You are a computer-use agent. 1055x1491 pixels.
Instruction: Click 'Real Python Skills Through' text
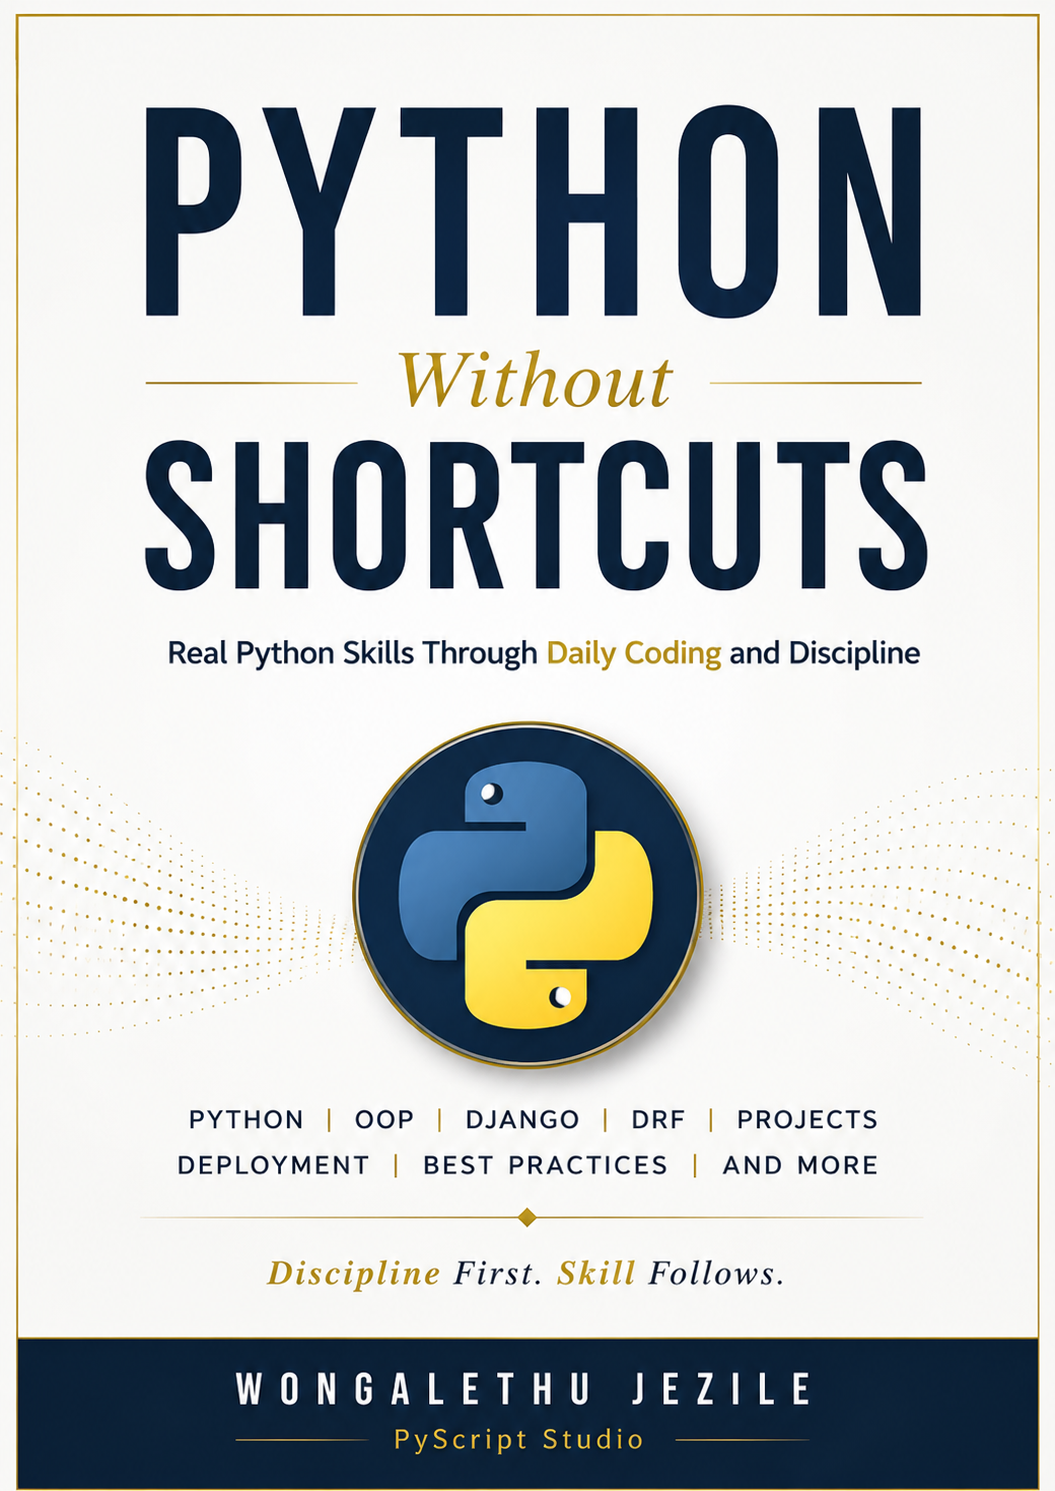352,654
